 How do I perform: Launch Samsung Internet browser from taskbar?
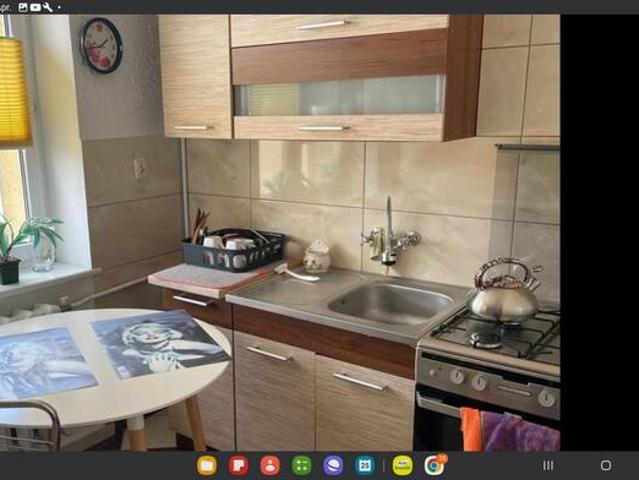(333, 465)
